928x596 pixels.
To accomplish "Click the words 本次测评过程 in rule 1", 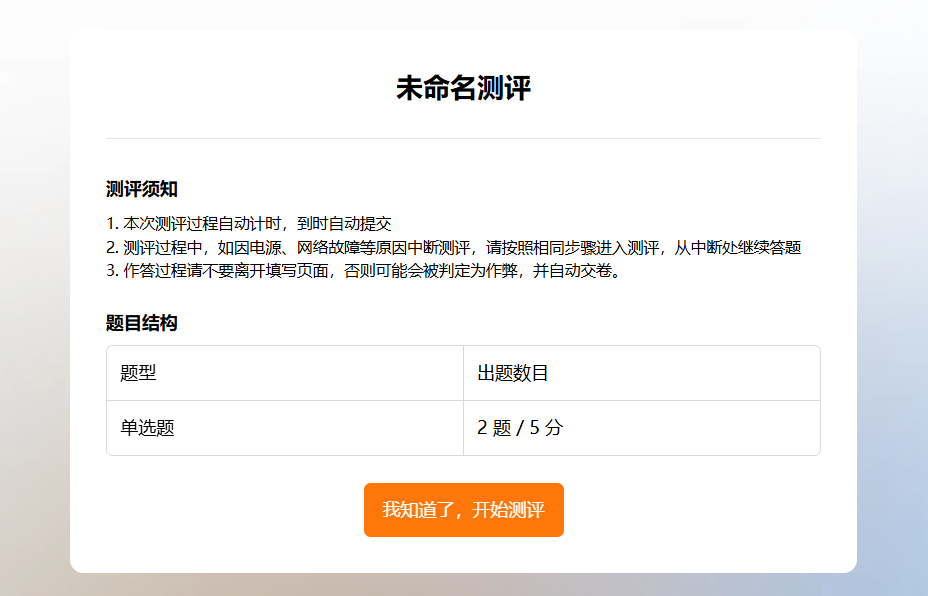I will pyautogui.click(x=168, y=223).
